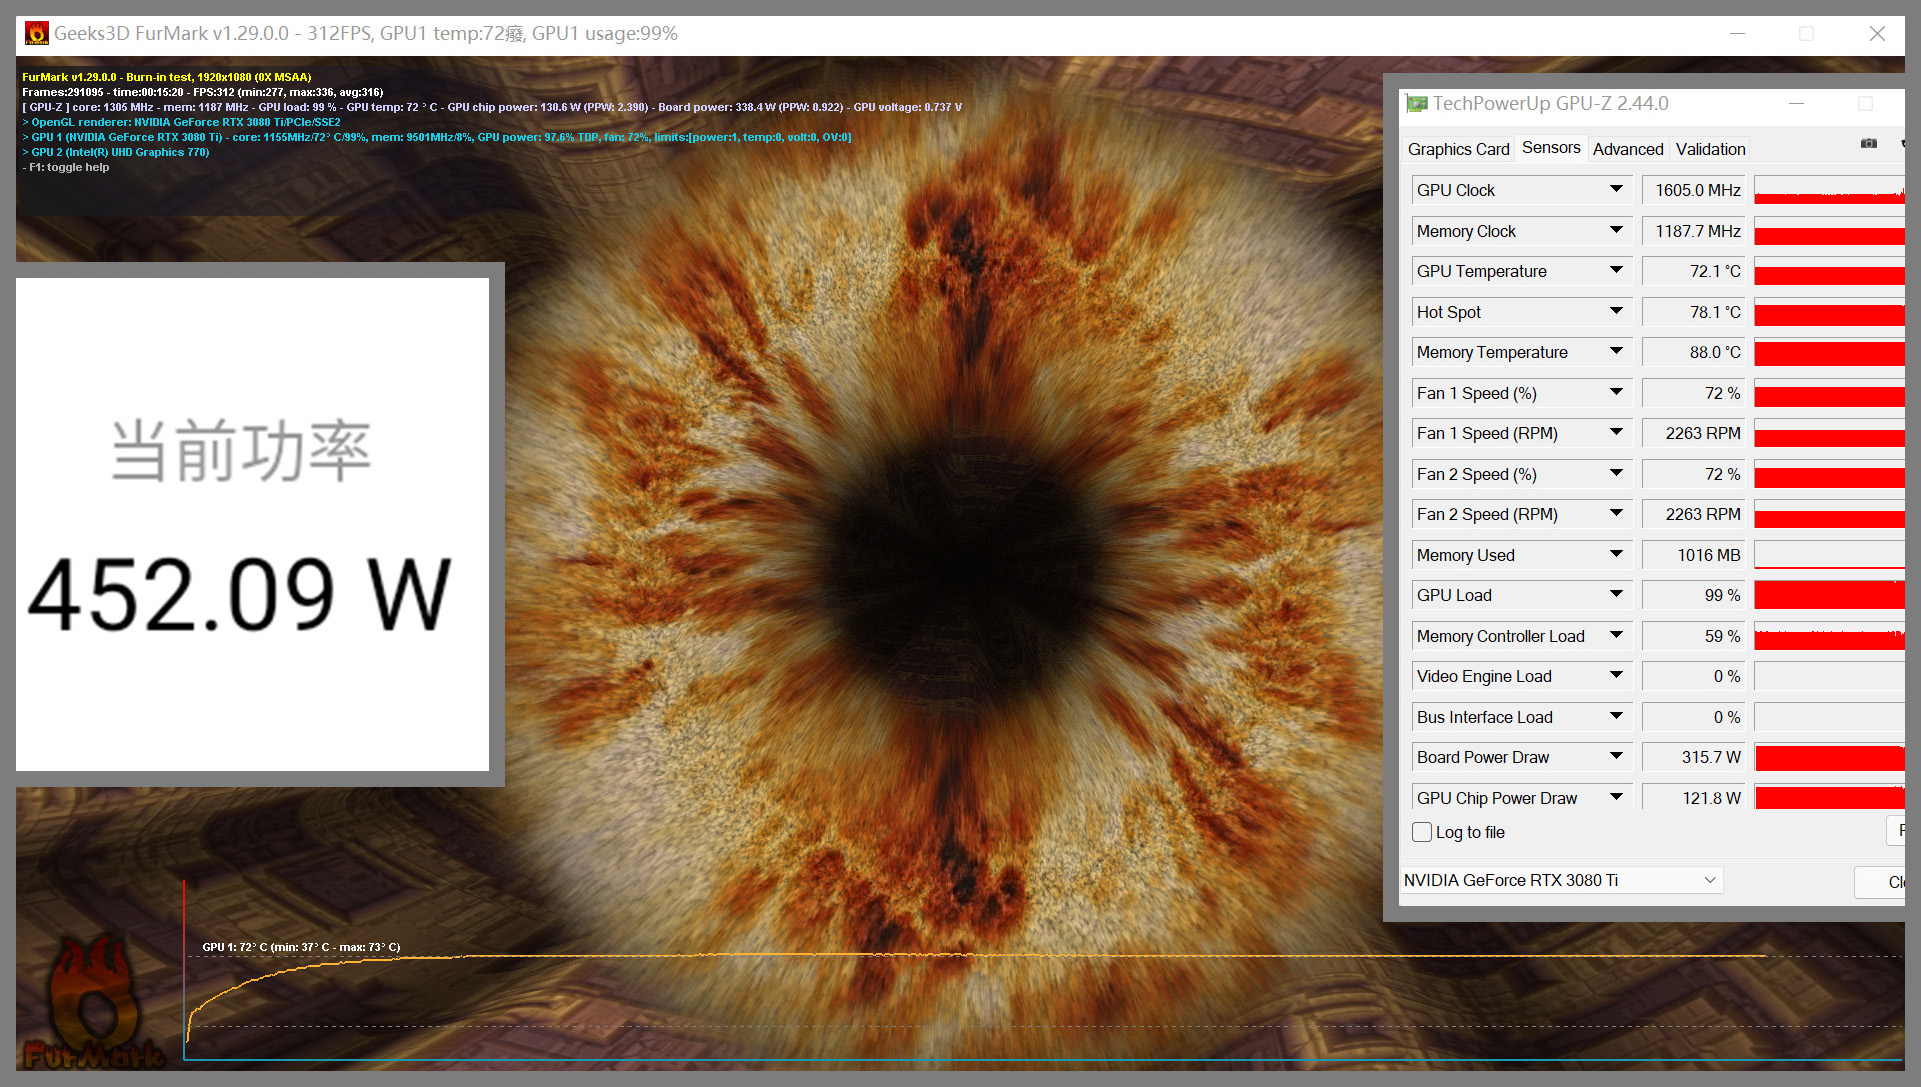Image resolution: width=1921 pixels, height=1087 pixels.
Task: Enable the Log to file checkbox
Action: (x=1422, y=832)
